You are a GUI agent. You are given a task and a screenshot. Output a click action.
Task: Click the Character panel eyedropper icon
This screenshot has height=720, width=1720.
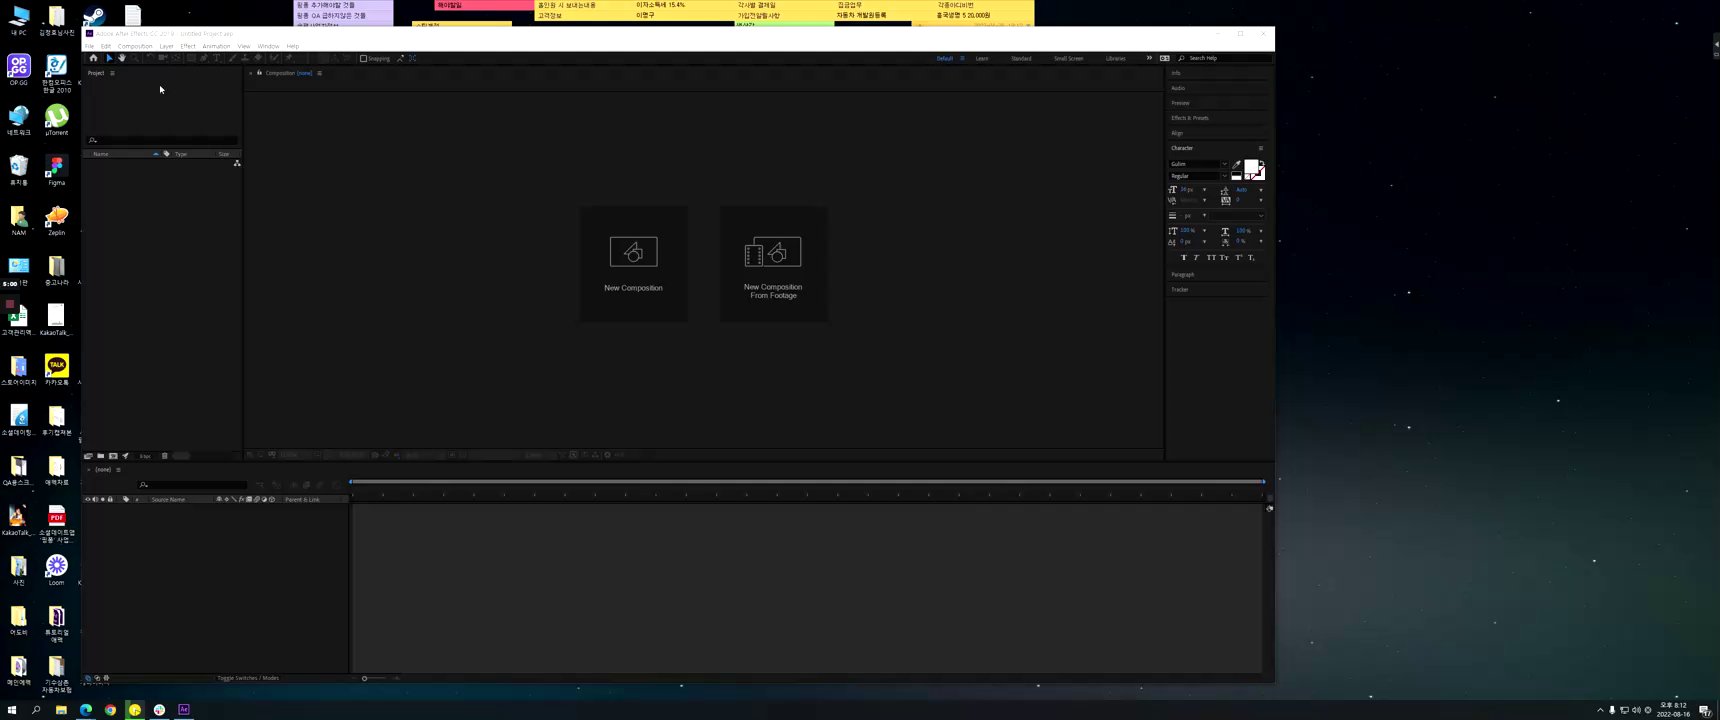click(x=1236, y=165)
